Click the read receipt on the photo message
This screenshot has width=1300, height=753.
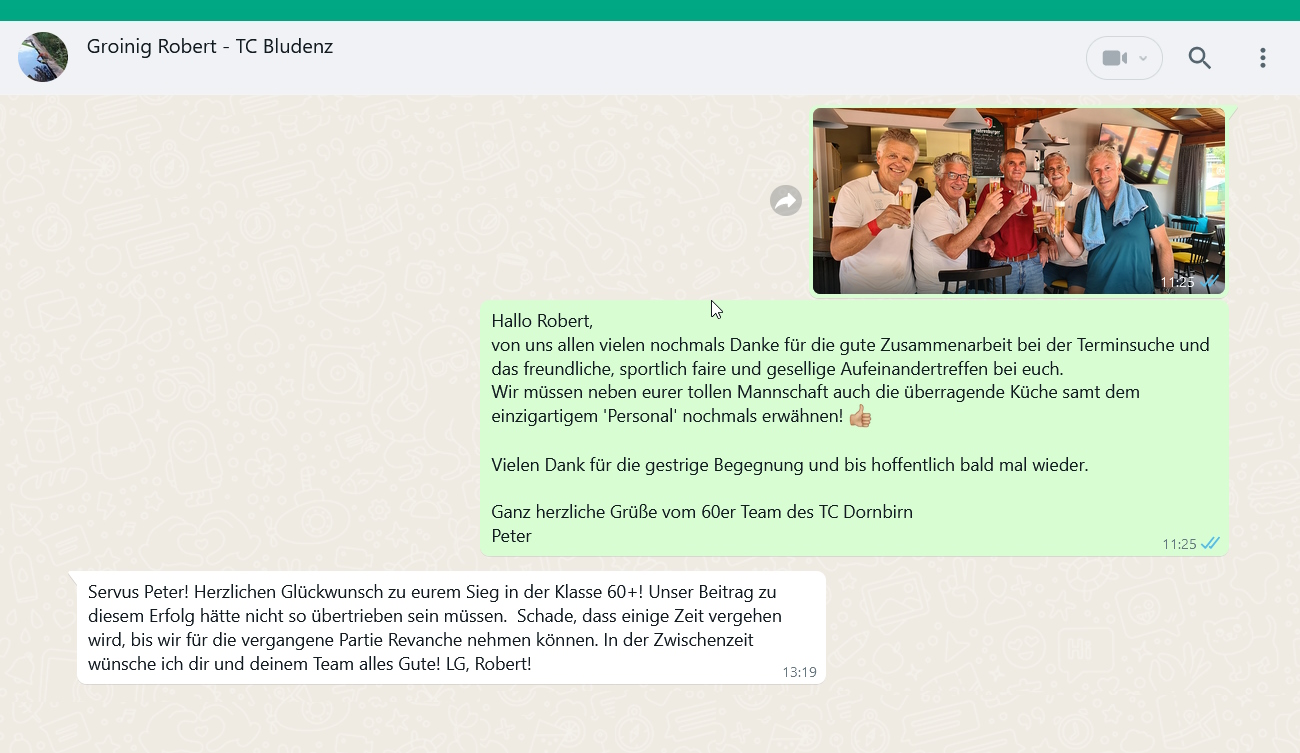pyautogui.click(x=1210, y=282)
